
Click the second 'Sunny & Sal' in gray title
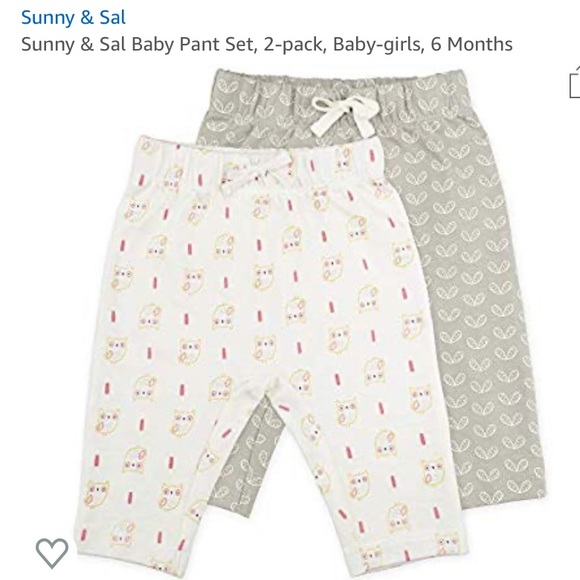point(73,44)
